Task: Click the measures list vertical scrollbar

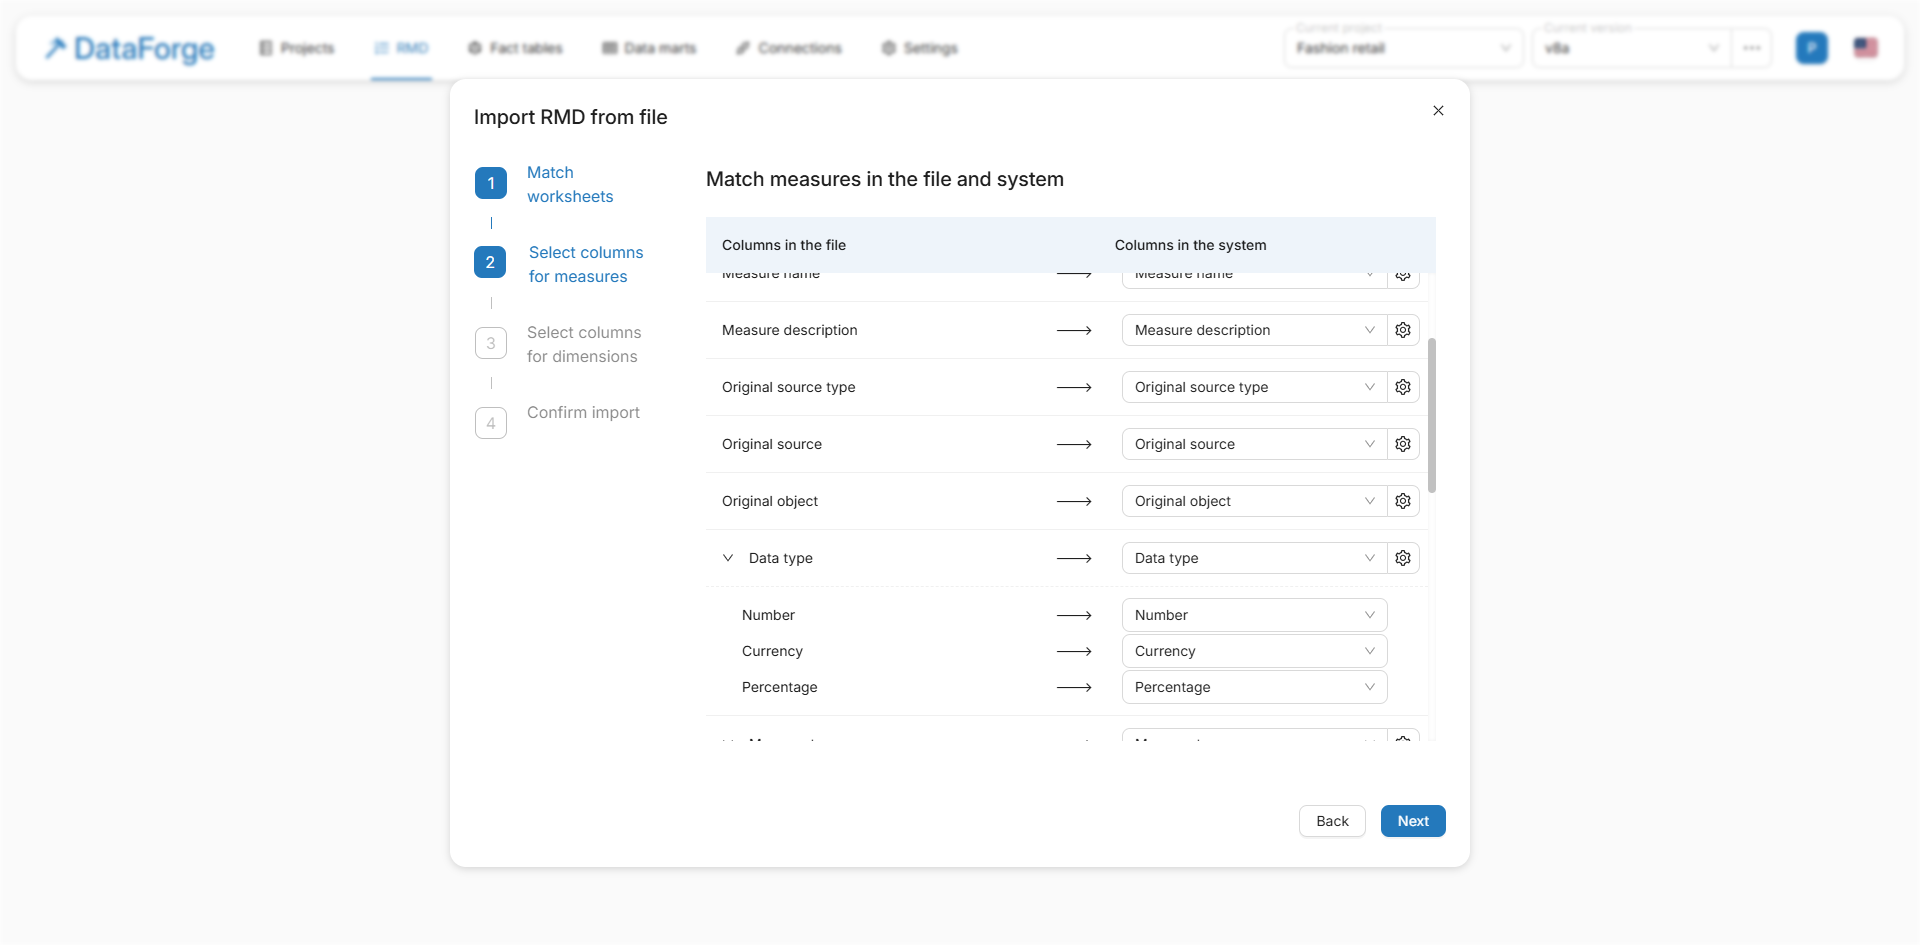Action: point(1432,415)
